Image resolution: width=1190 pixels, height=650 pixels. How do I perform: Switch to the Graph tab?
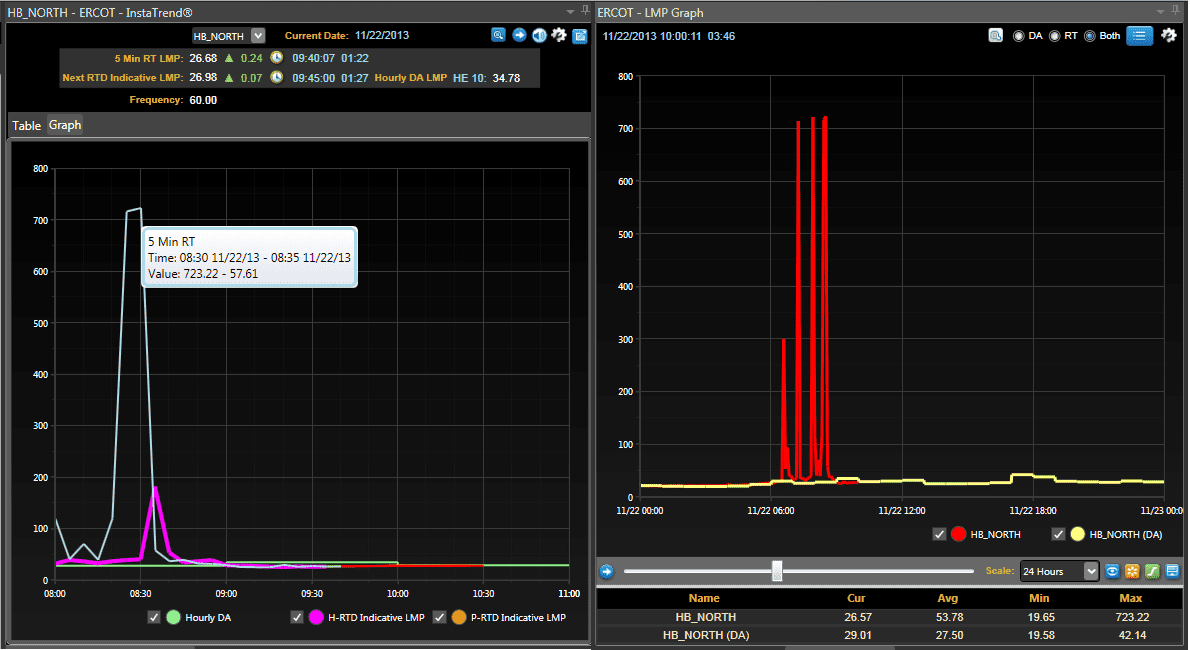pyautogui.click(x=65, y=125)
